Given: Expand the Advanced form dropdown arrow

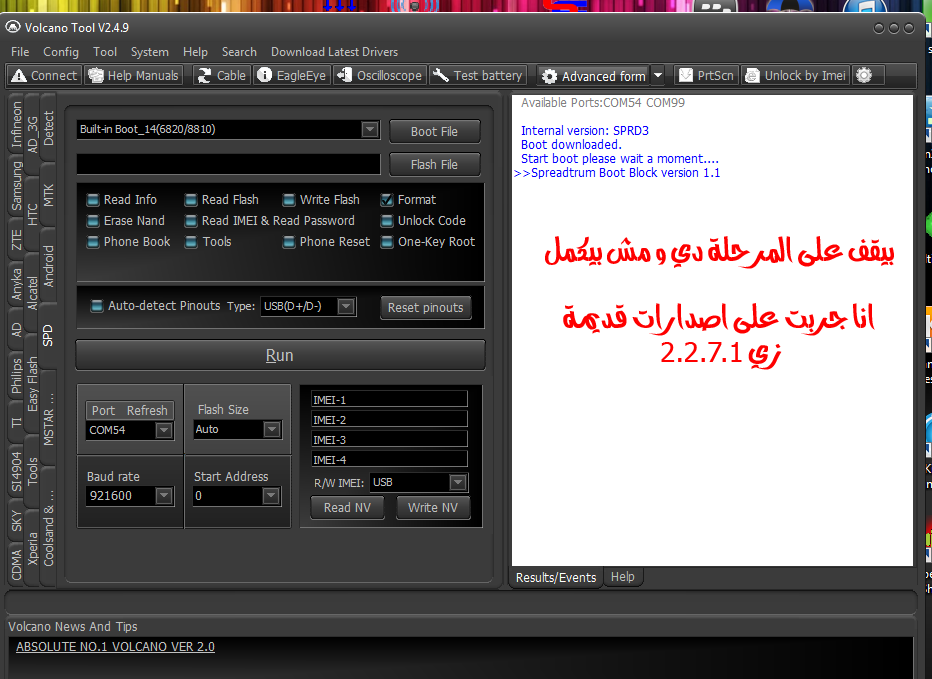Looking at the screenshot, I should click(x=658, y=76).
